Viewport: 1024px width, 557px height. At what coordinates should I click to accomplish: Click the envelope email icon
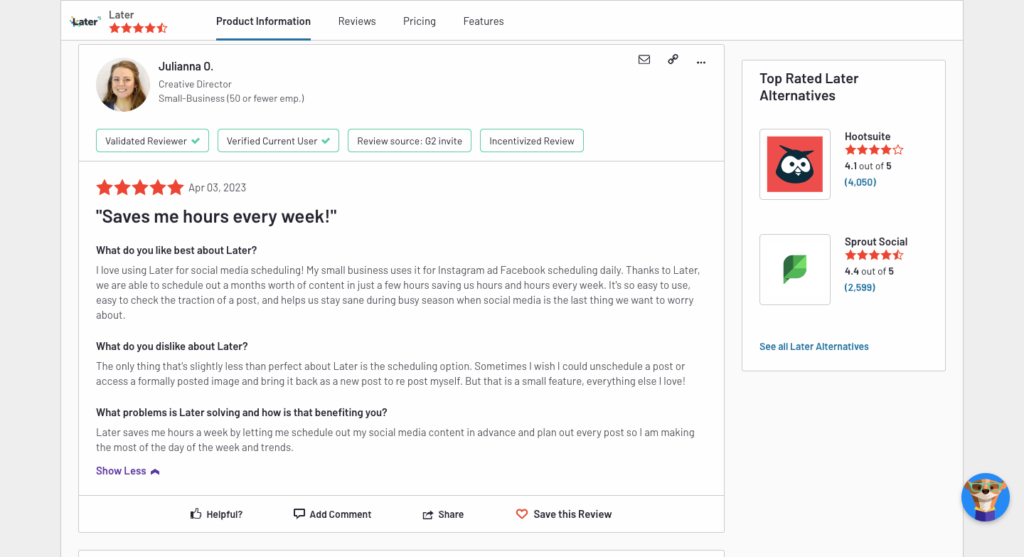(644, 59)
